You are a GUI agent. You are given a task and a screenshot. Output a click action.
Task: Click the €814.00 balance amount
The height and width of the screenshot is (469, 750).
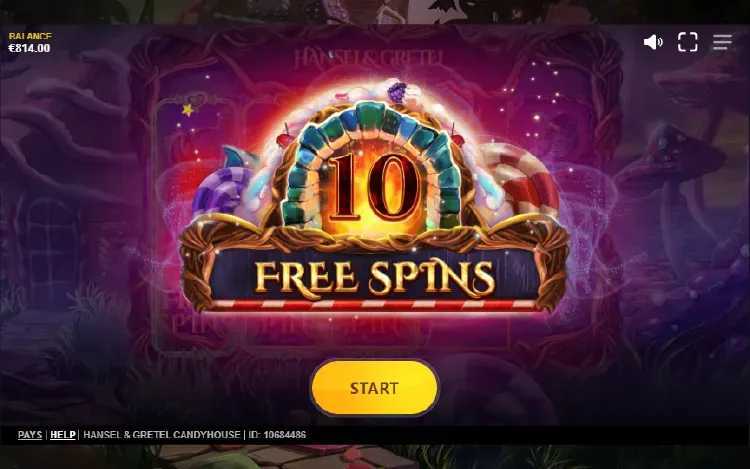[29, 48]
